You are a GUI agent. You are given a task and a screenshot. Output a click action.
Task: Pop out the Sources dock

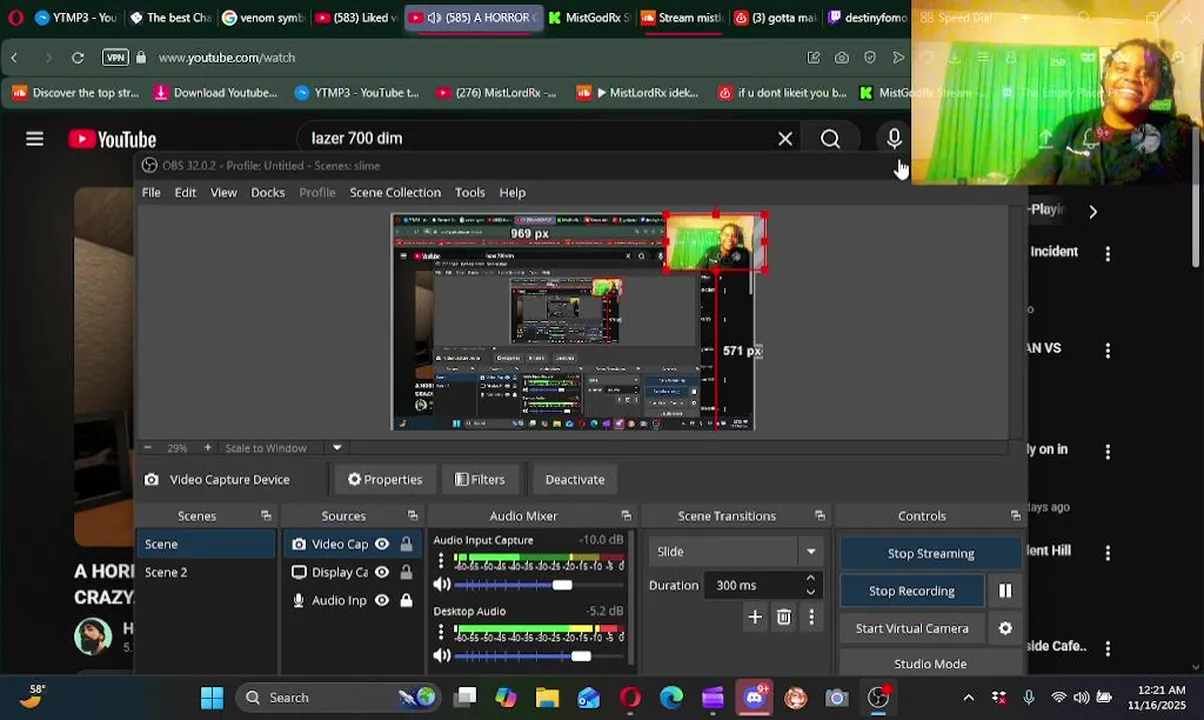(x=412, y=516)
